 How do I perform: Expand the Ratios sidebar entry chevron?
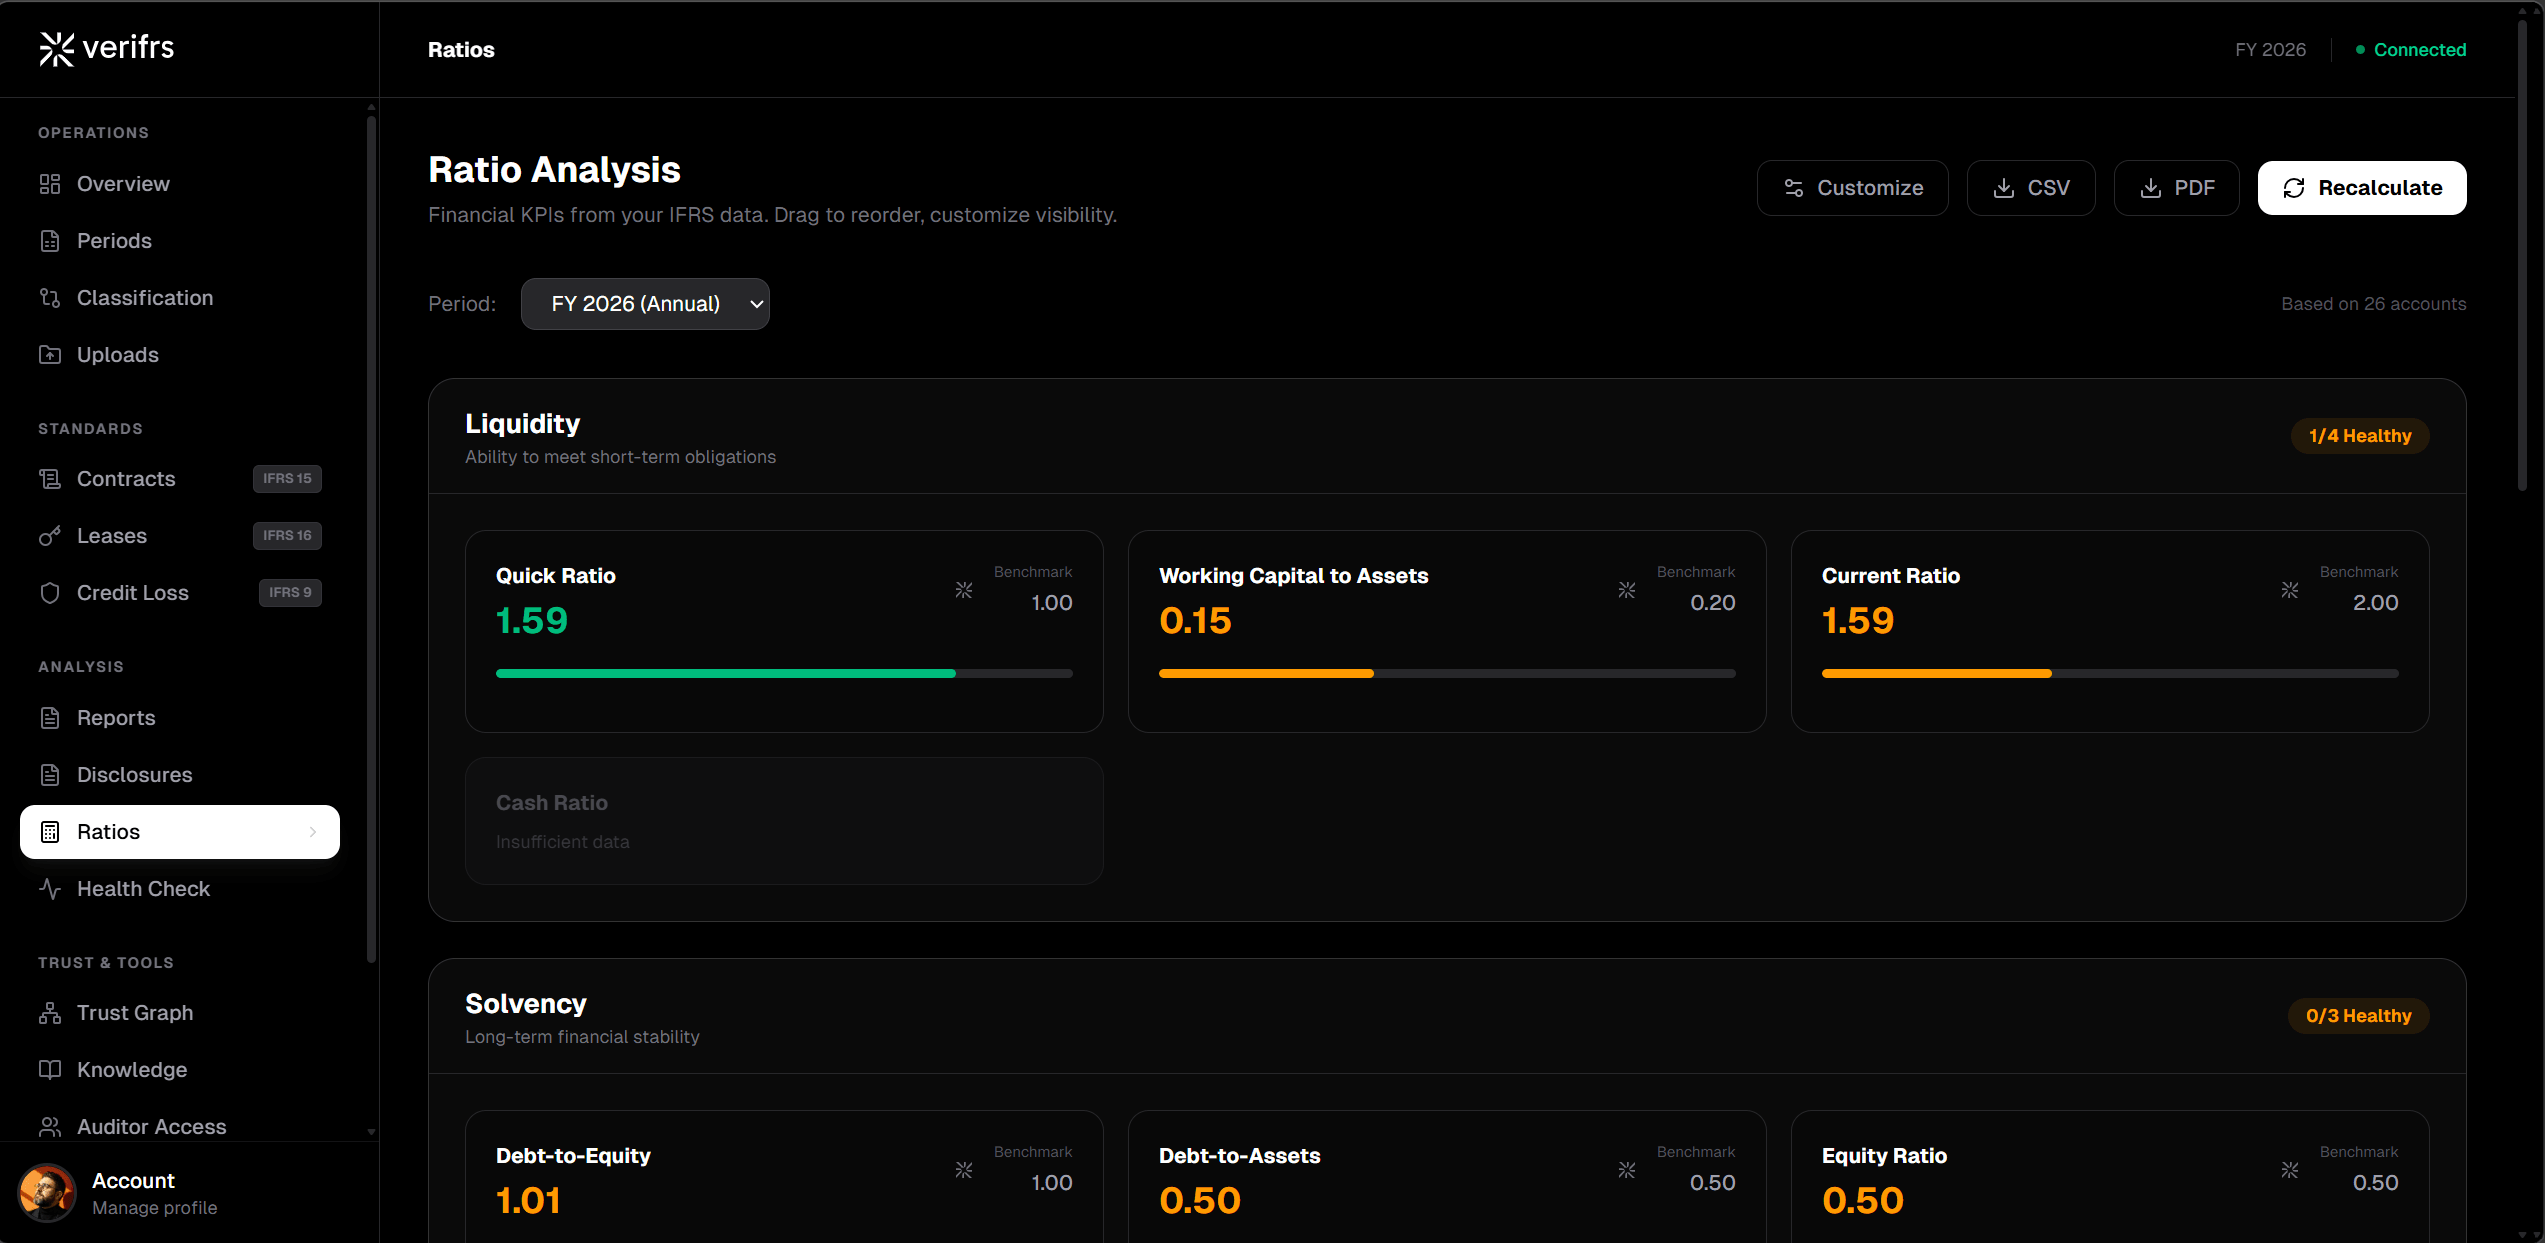pos(315,831)
